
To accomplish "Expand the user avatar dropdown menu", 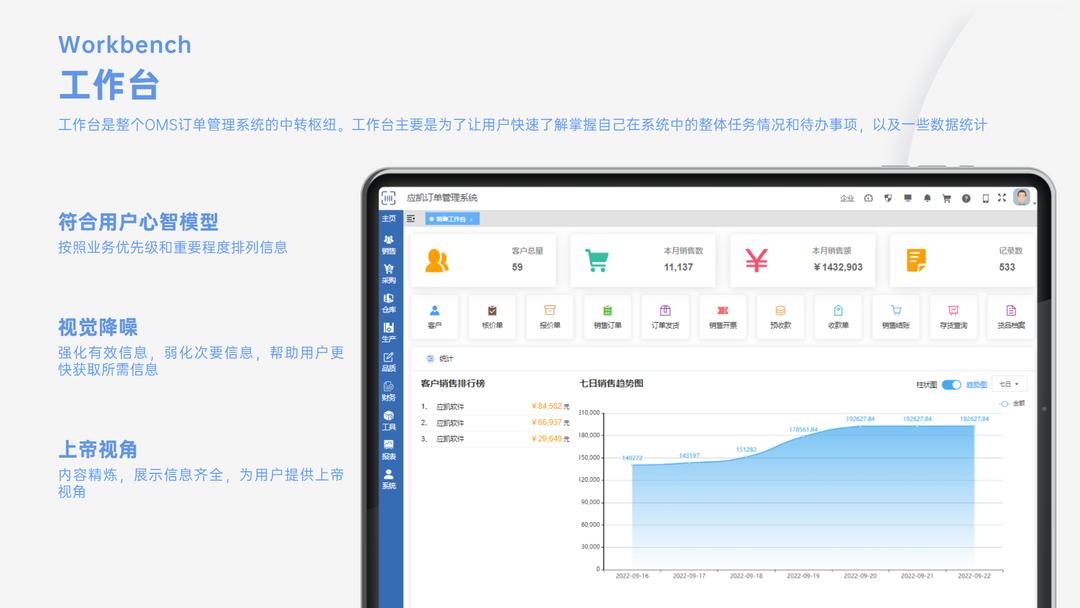I will coord(1022,198).
